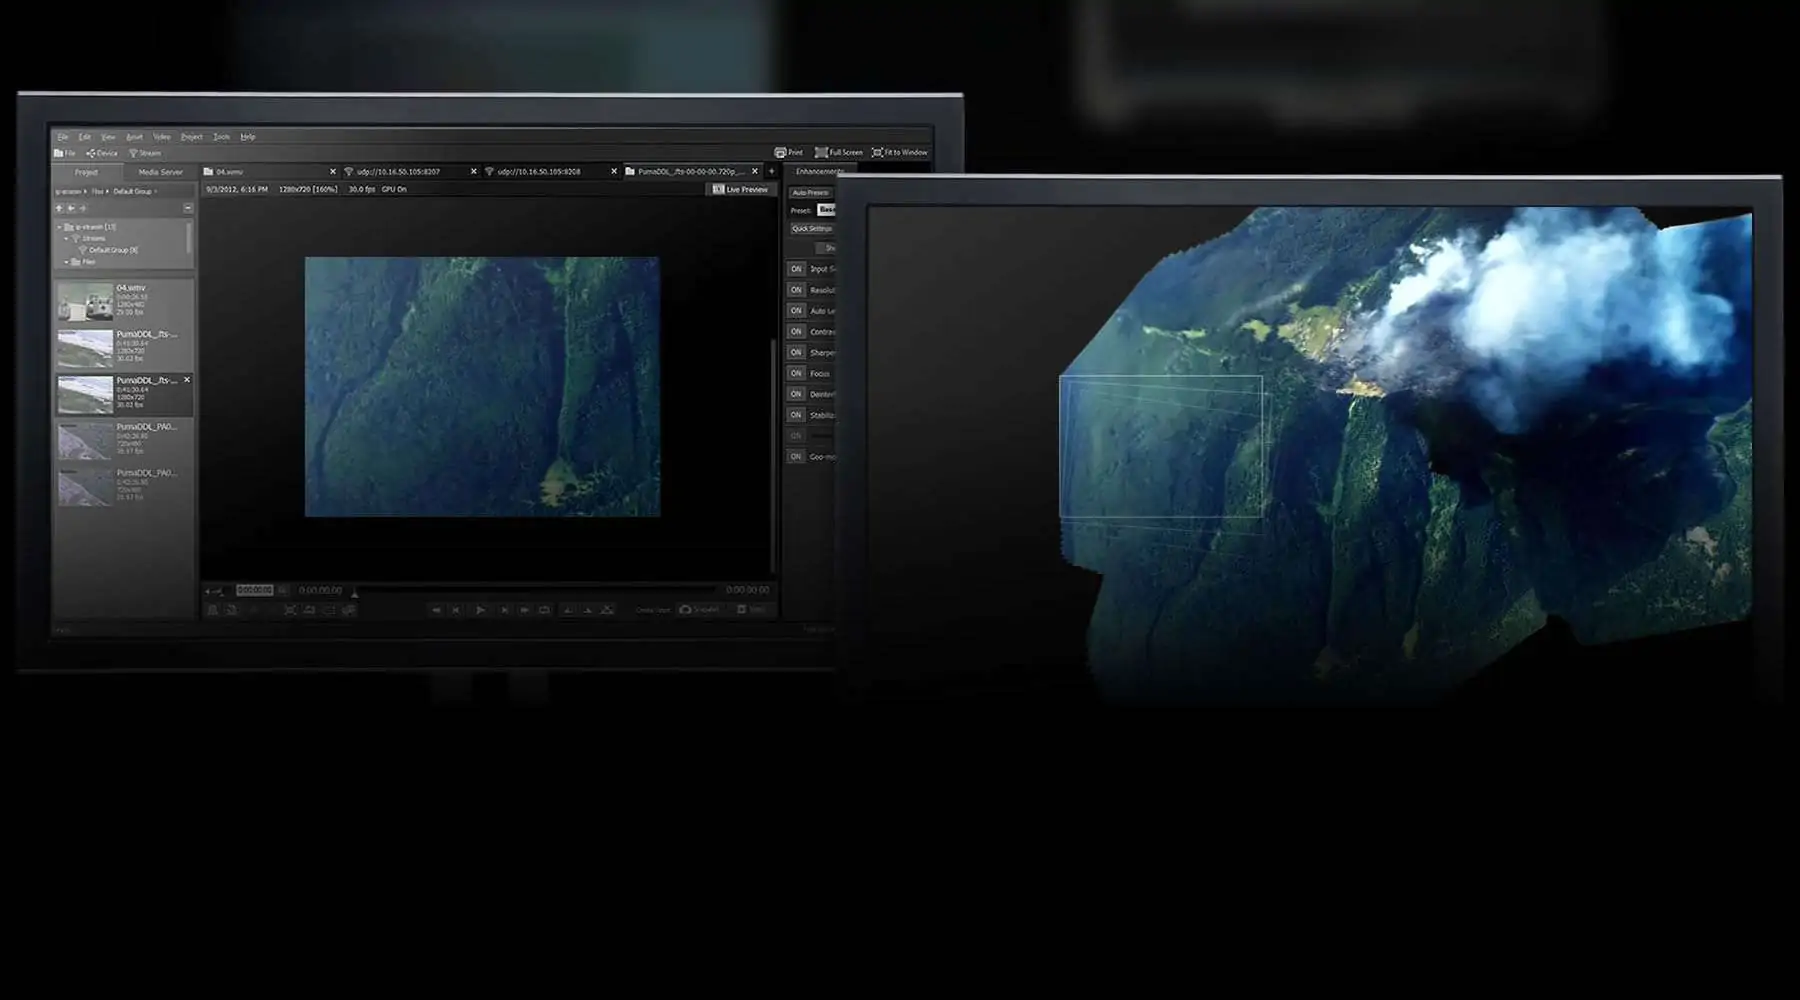The image size is (1800, 1000).
Task: Click the timeline playhead marker
Action: click(x=355, y=592)
